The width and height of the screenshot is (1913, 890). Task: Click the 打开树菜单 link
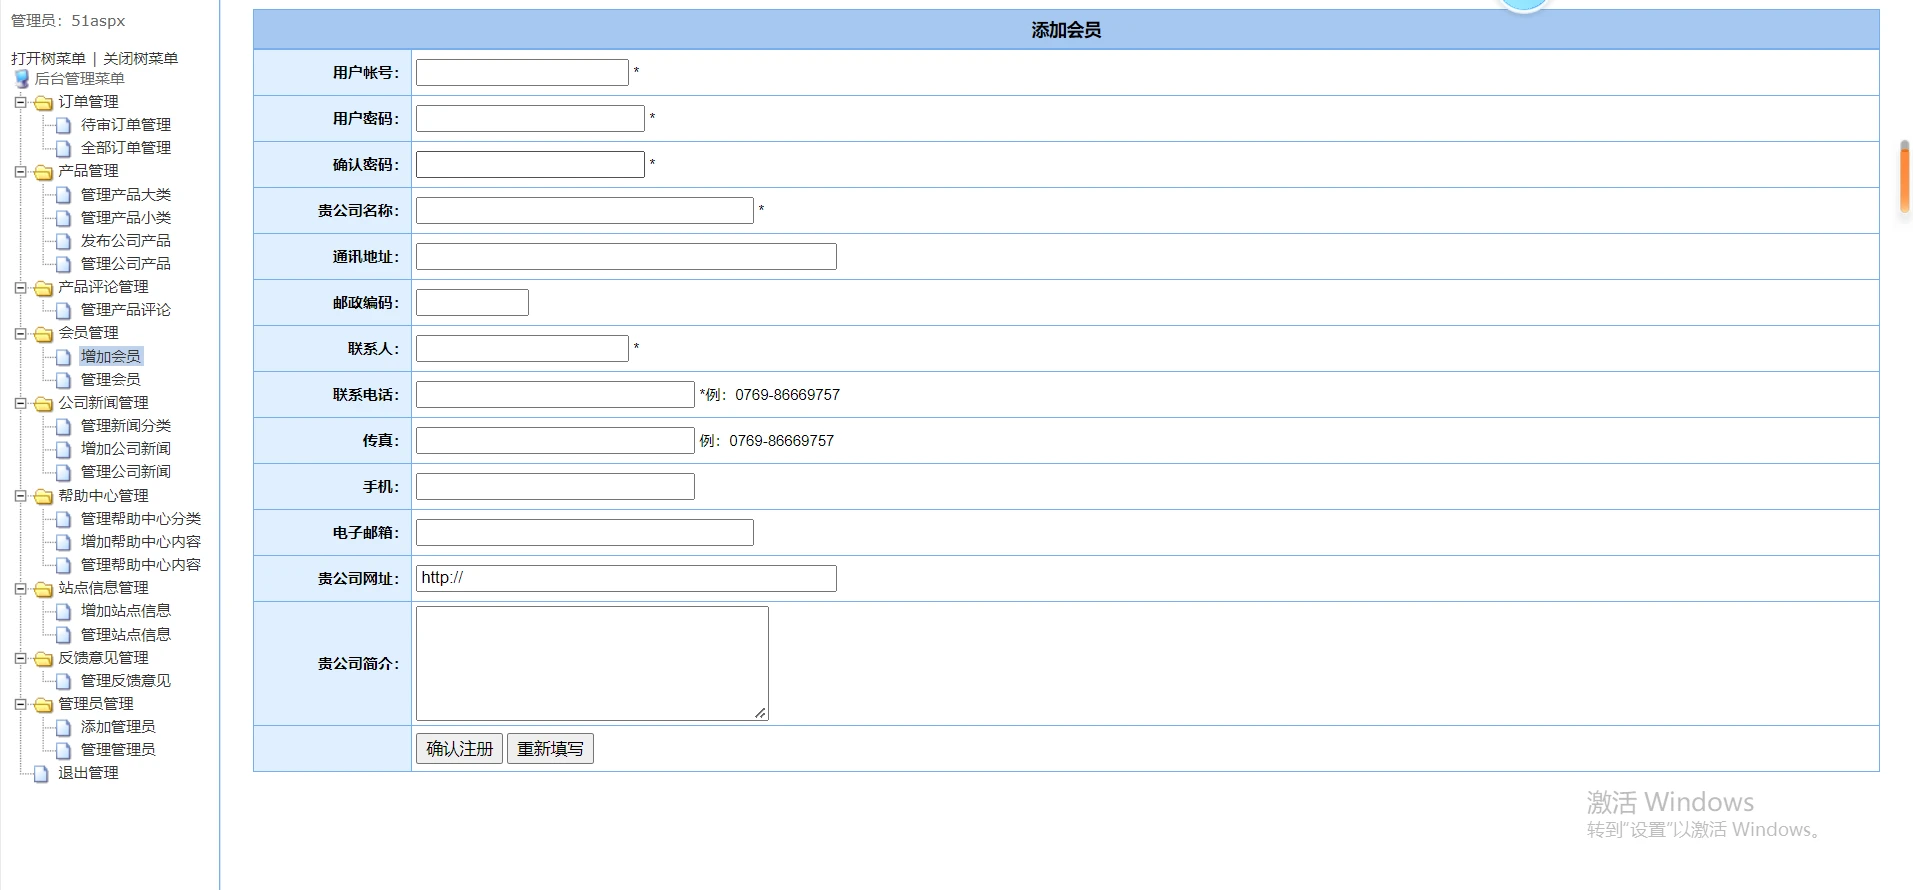[x=49, y=59]
